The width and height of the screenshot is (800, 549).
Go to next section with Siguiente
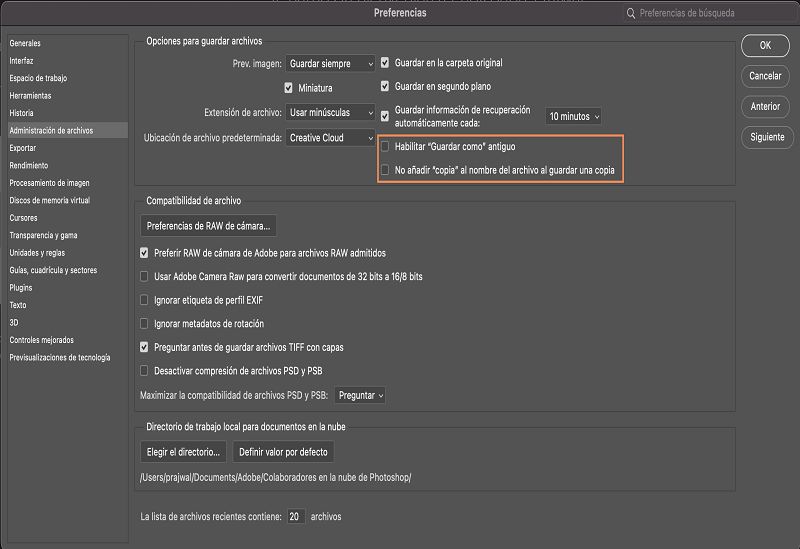point(765,137)
